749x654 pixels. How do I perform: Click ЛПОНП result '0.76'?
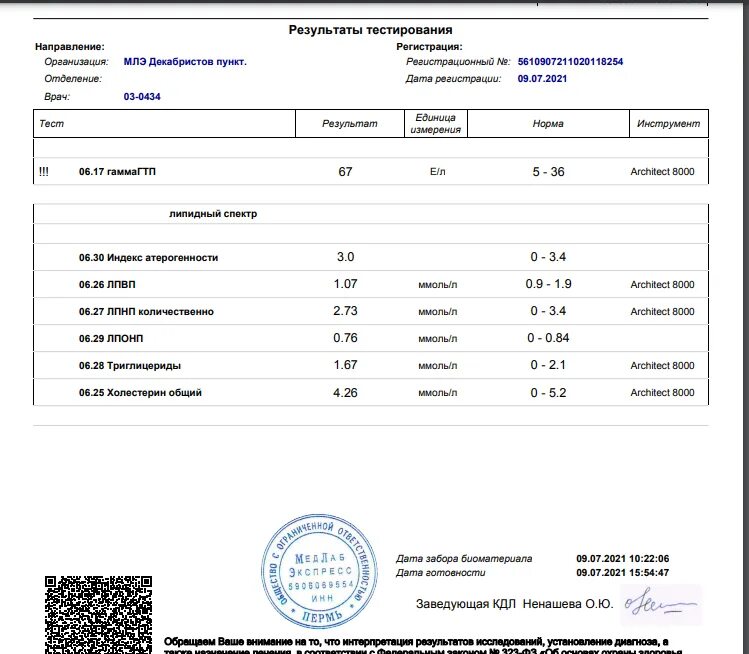(345, 338)
